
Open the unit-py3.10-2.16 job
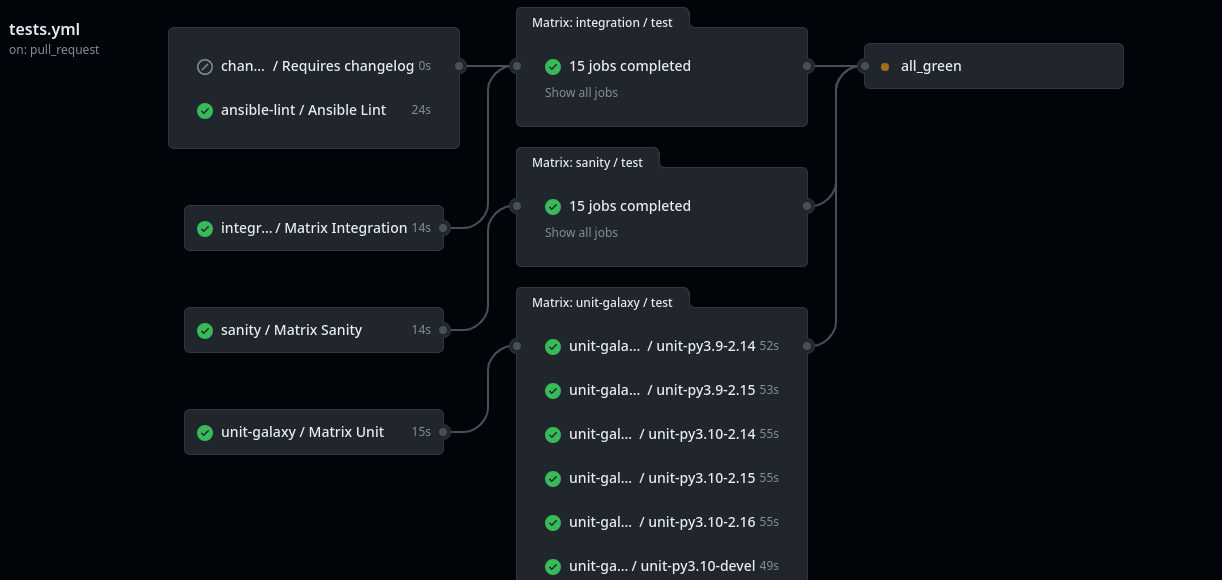(x=662, y=522)
